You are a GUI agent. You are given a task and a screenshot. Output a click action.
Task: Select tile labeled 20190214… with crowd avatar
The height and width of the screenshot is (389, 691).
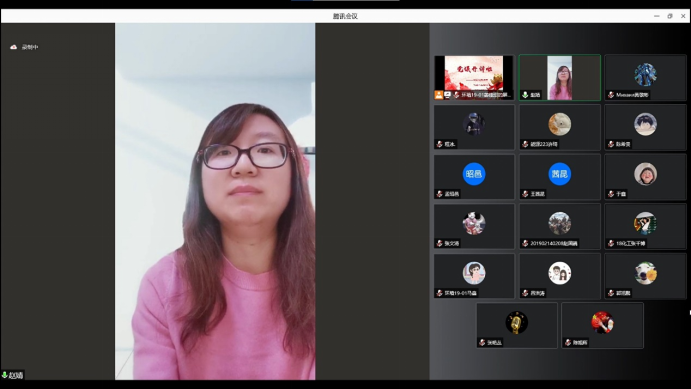560,226
